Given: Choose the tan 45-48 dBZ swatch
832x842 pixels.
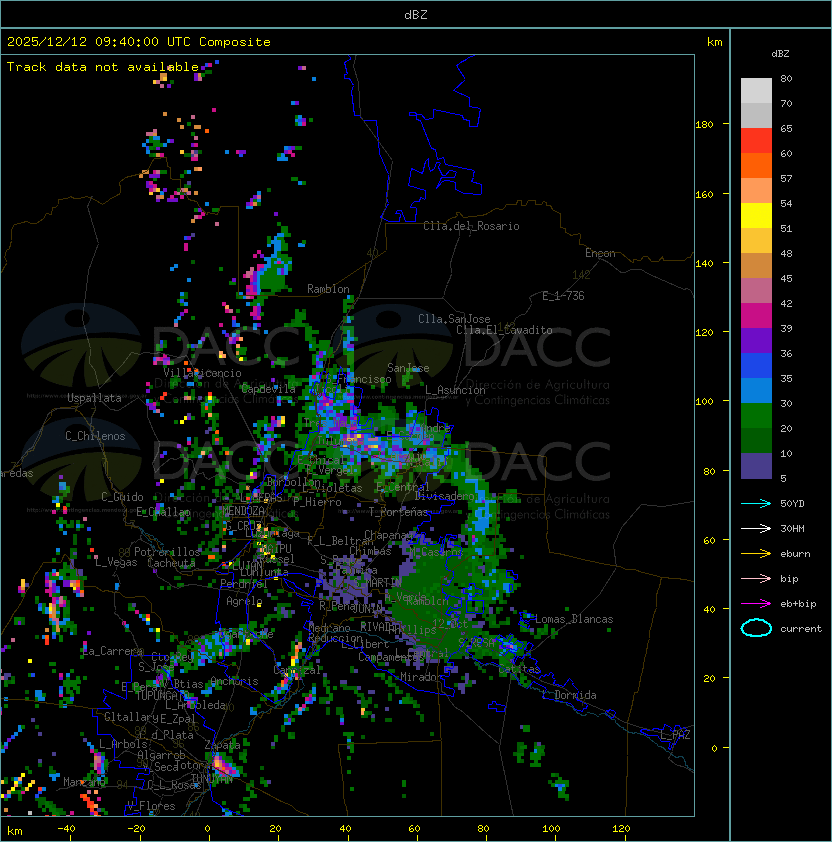Looking at the screenshot, I should click(756, 265).
